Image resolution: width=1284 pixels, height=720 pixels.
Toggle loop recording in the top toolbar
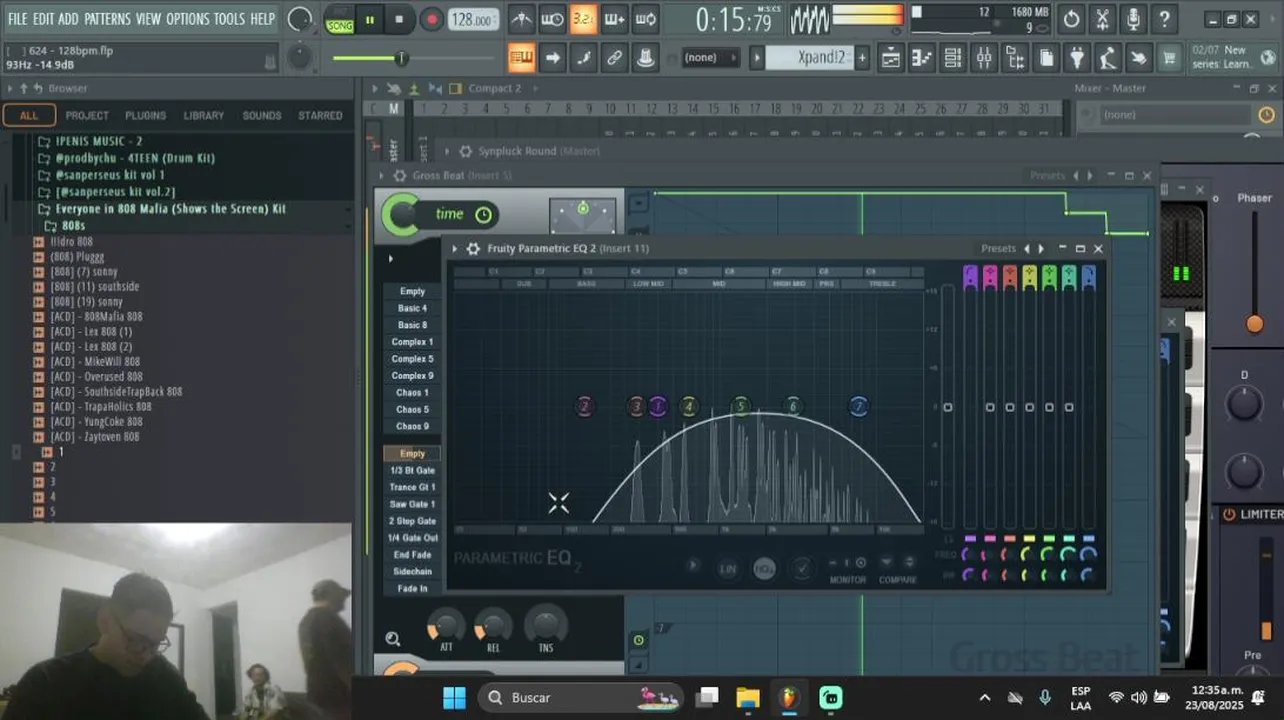pyautogui.click(x=646, y=19)
